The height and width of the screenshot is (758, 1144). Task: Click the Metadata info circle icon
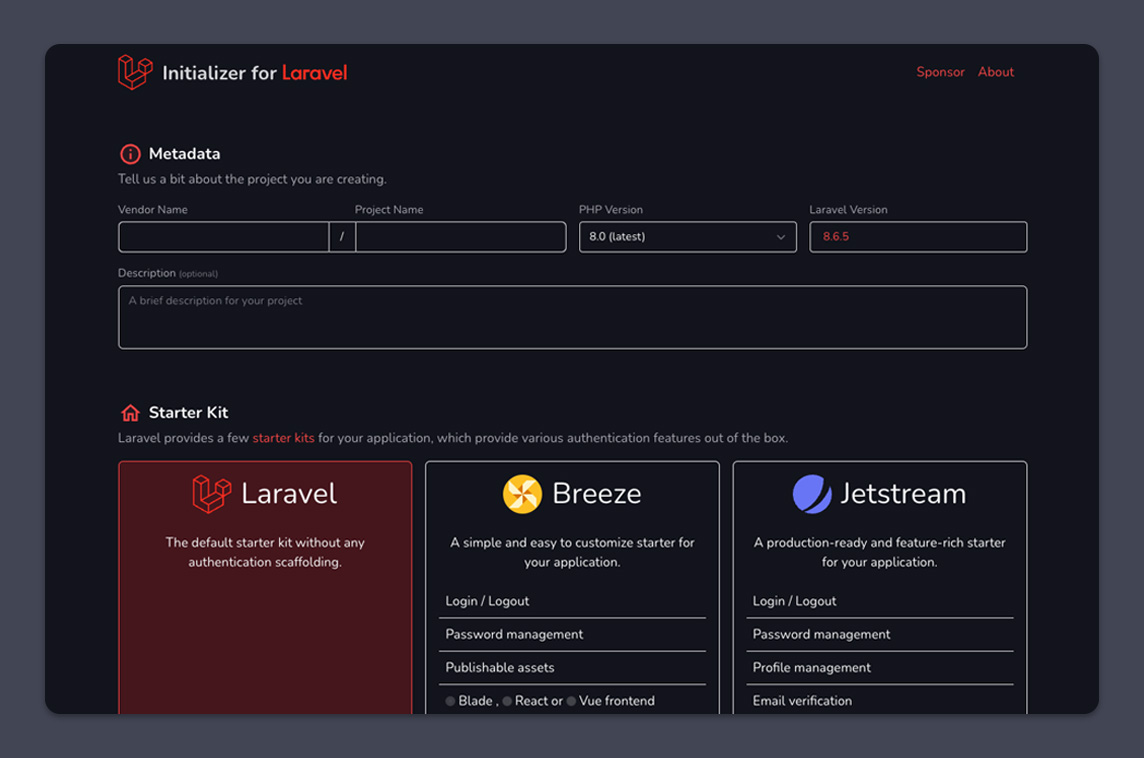(130, 154)
